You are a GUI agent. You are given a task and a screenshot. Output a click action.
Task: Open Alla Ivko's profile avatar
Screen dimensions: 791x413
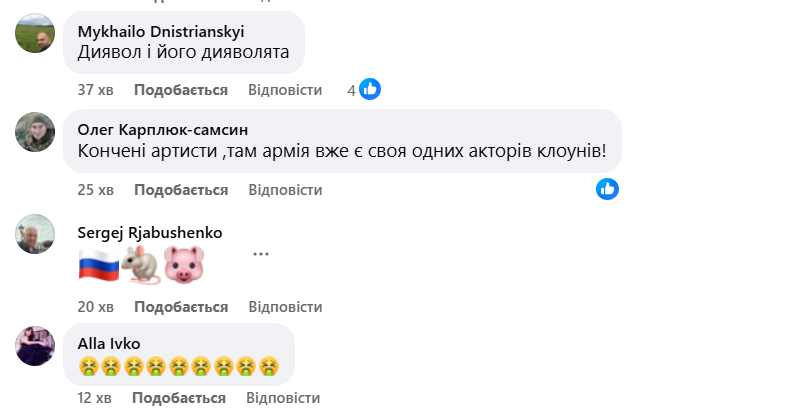36,346
